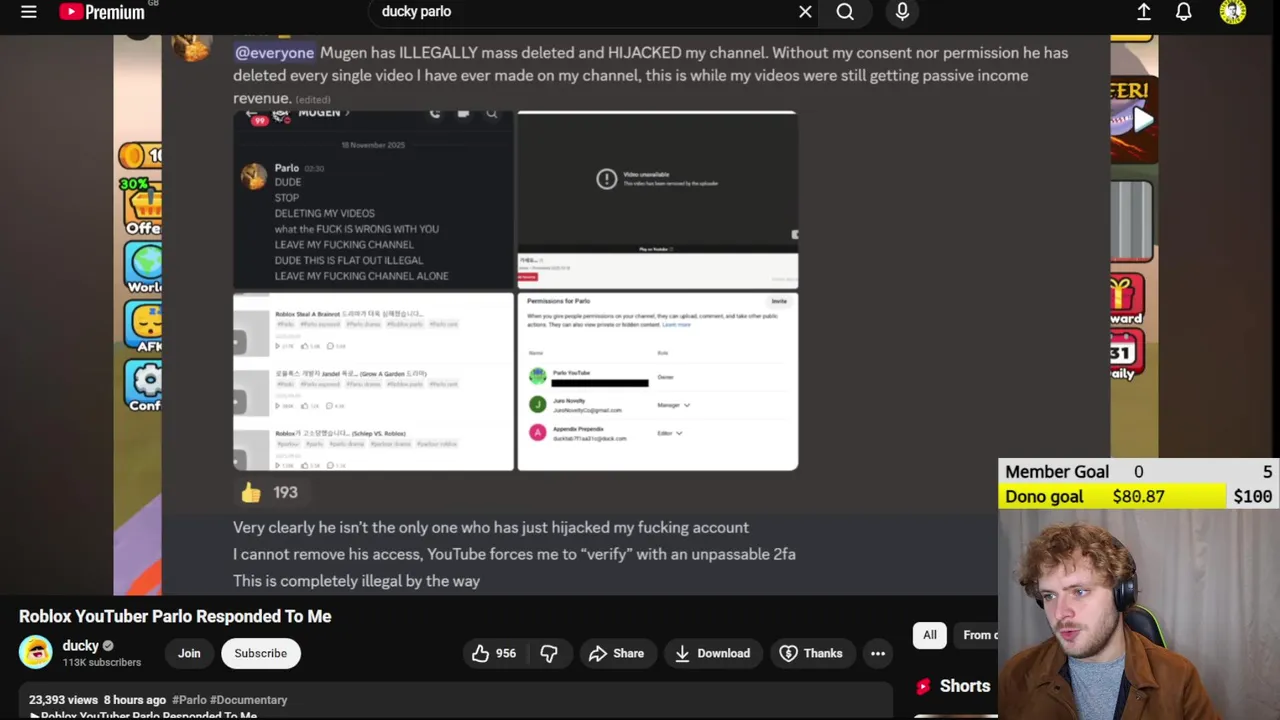Click the thumbs-up reaction with 193
The width and height of the screenshot is (1280, 720).
pos(269,492)
